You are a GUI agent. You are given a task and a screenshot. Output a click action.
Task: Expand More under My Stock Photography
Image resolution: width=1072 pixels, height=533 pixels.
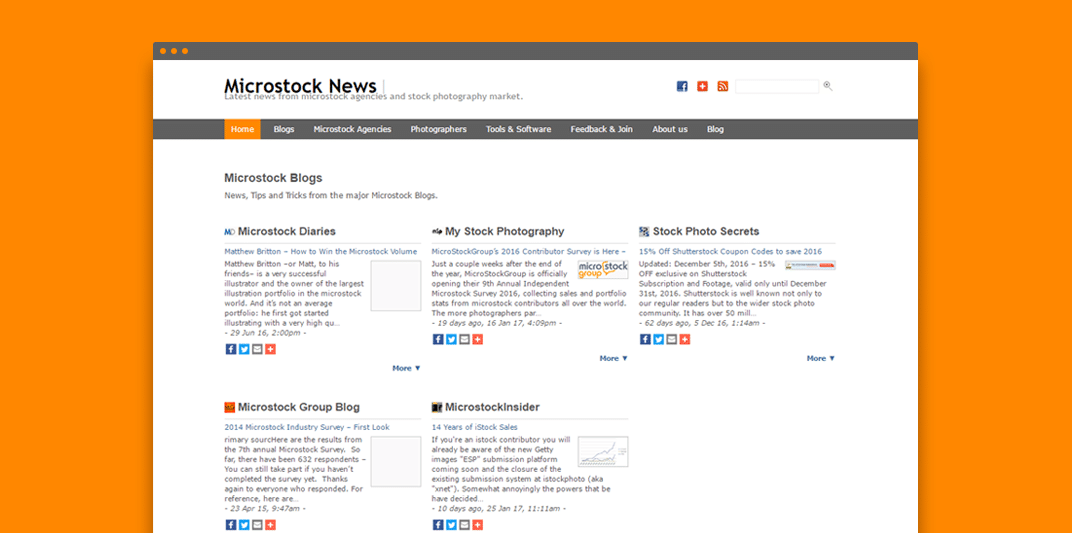[x=613, y=359]
